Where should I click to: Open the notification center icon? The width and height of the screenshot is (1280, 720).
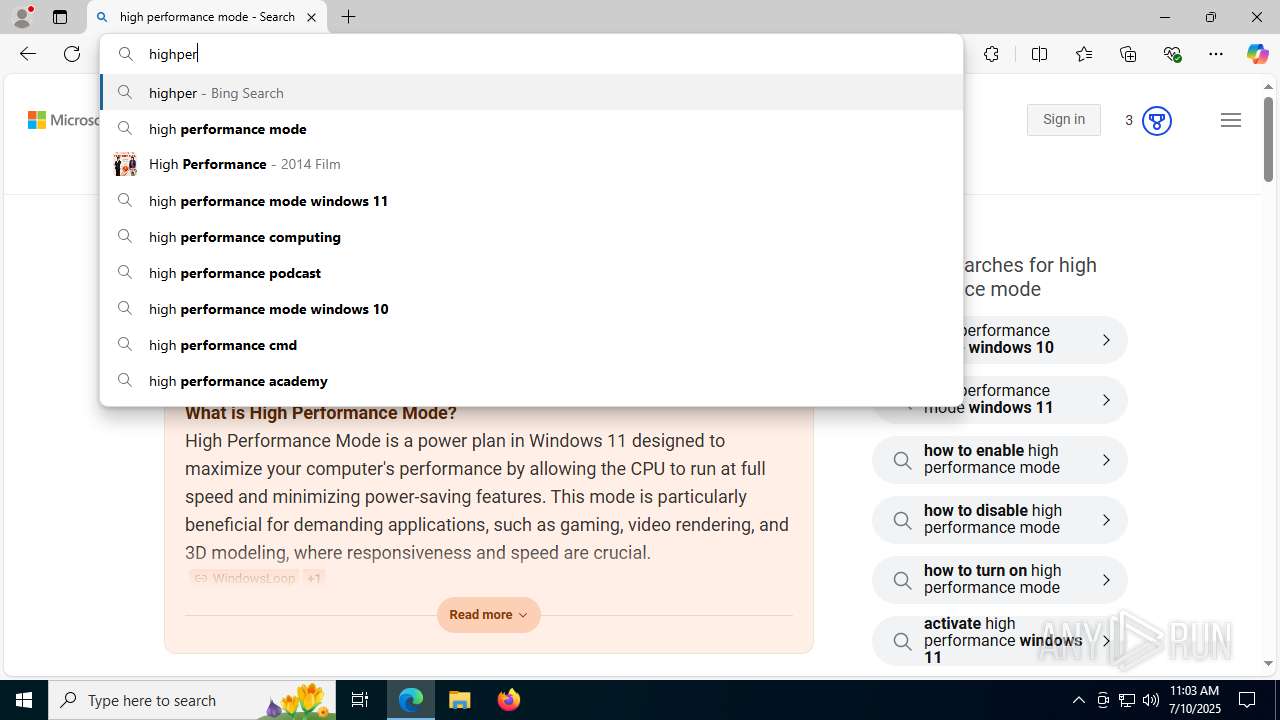tap(1247, 700)
